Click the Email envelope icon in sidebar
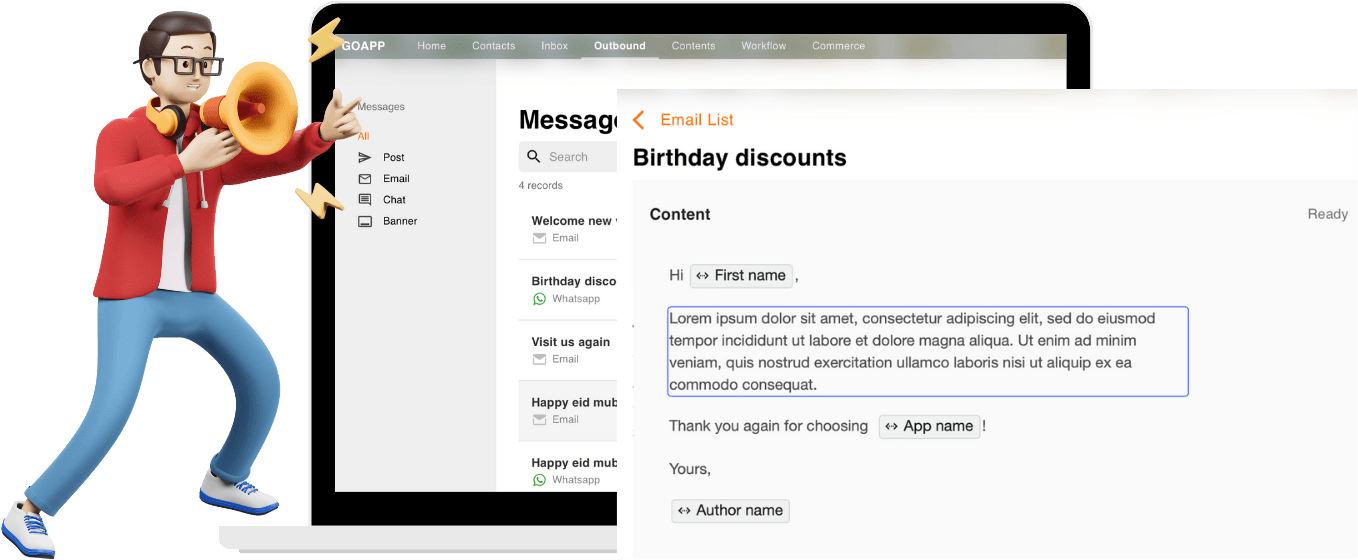 point(365,179)
